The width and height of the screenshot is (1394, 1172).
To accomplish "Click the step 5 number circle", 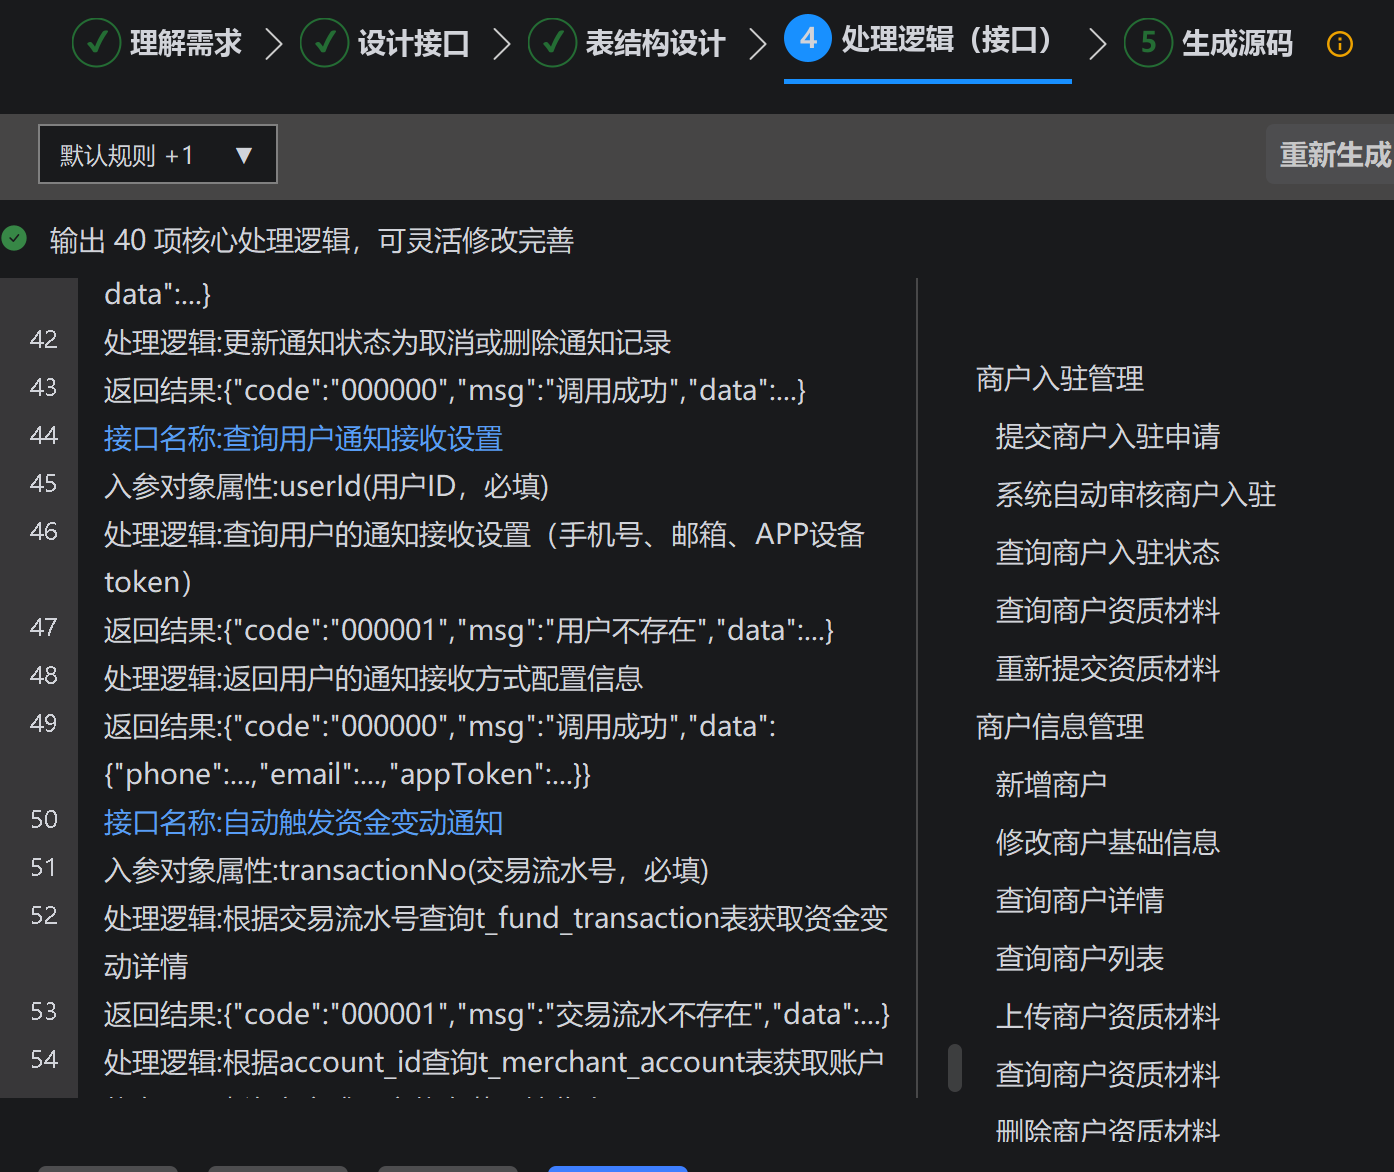I will pyautogui.click(x=1148, y=43).
